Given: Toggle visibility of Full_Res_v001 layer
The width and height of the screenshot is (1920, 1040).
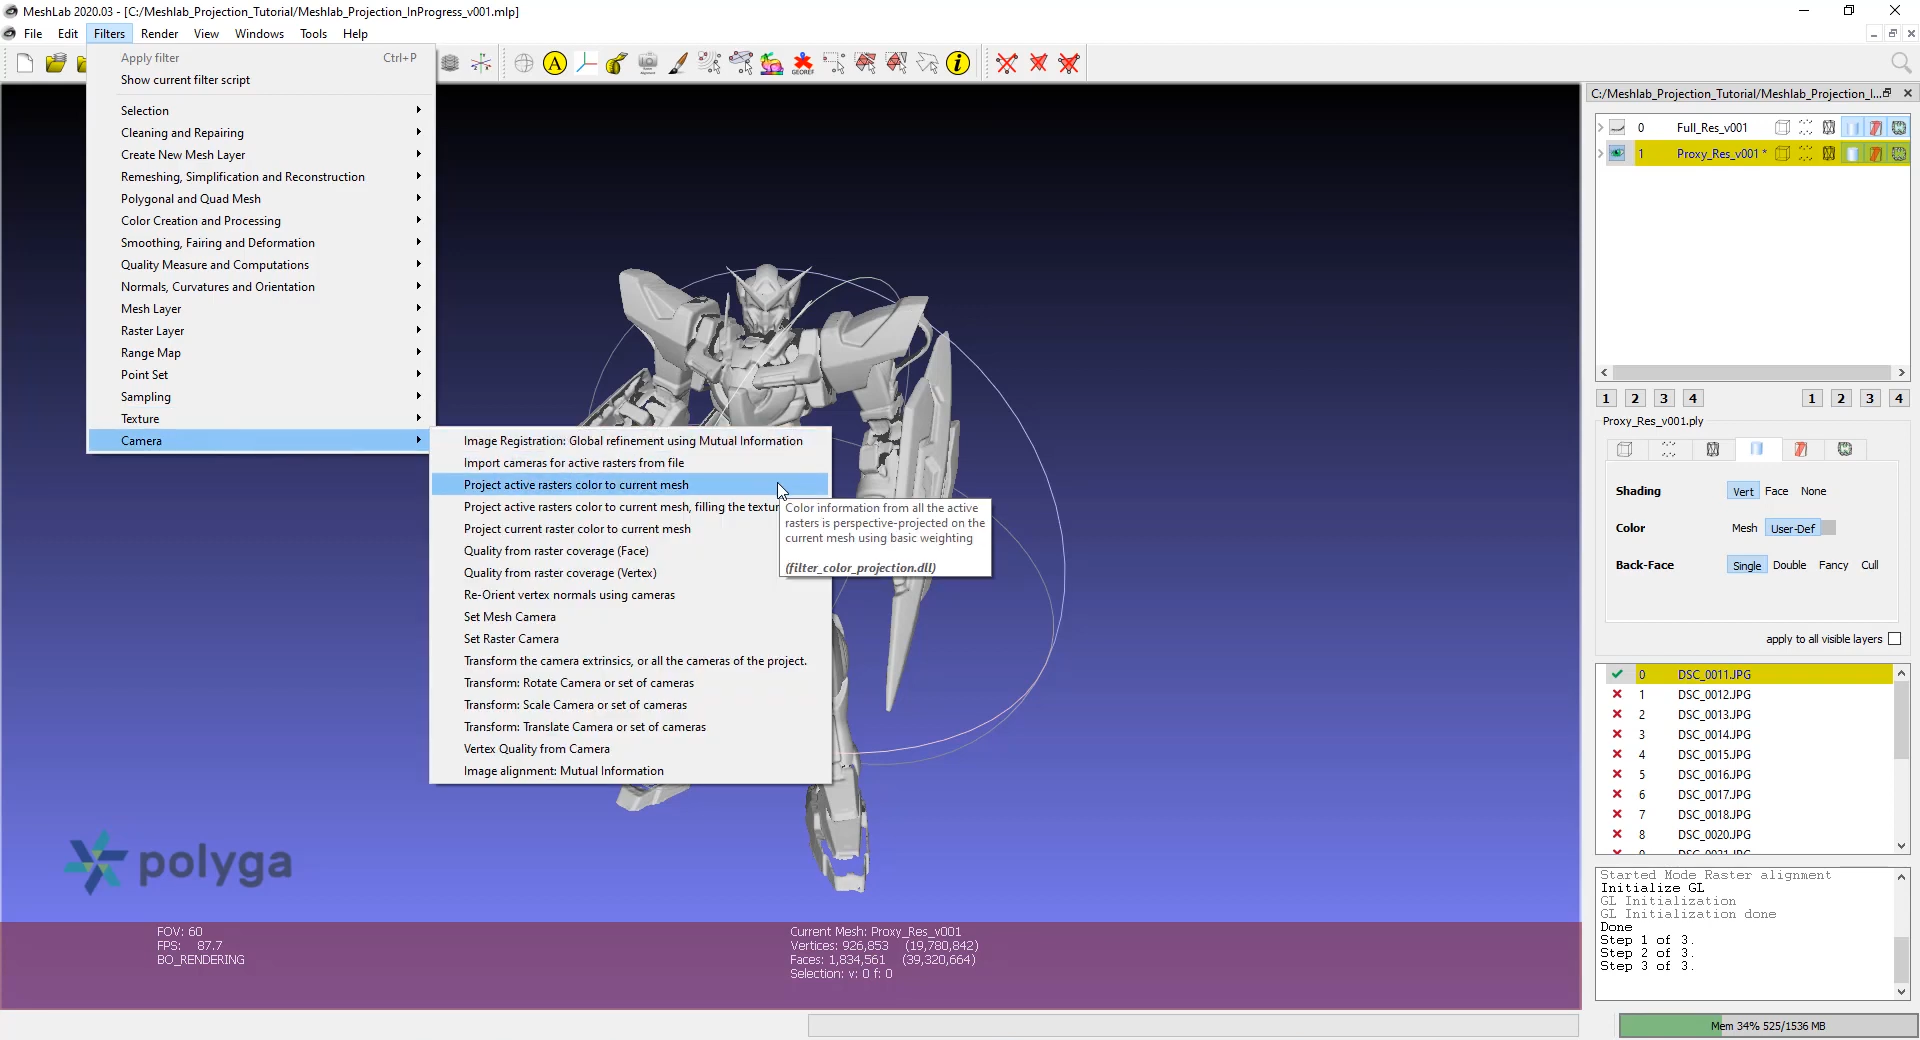Looking at the screenshot, I should click(x=1617, y=128).
